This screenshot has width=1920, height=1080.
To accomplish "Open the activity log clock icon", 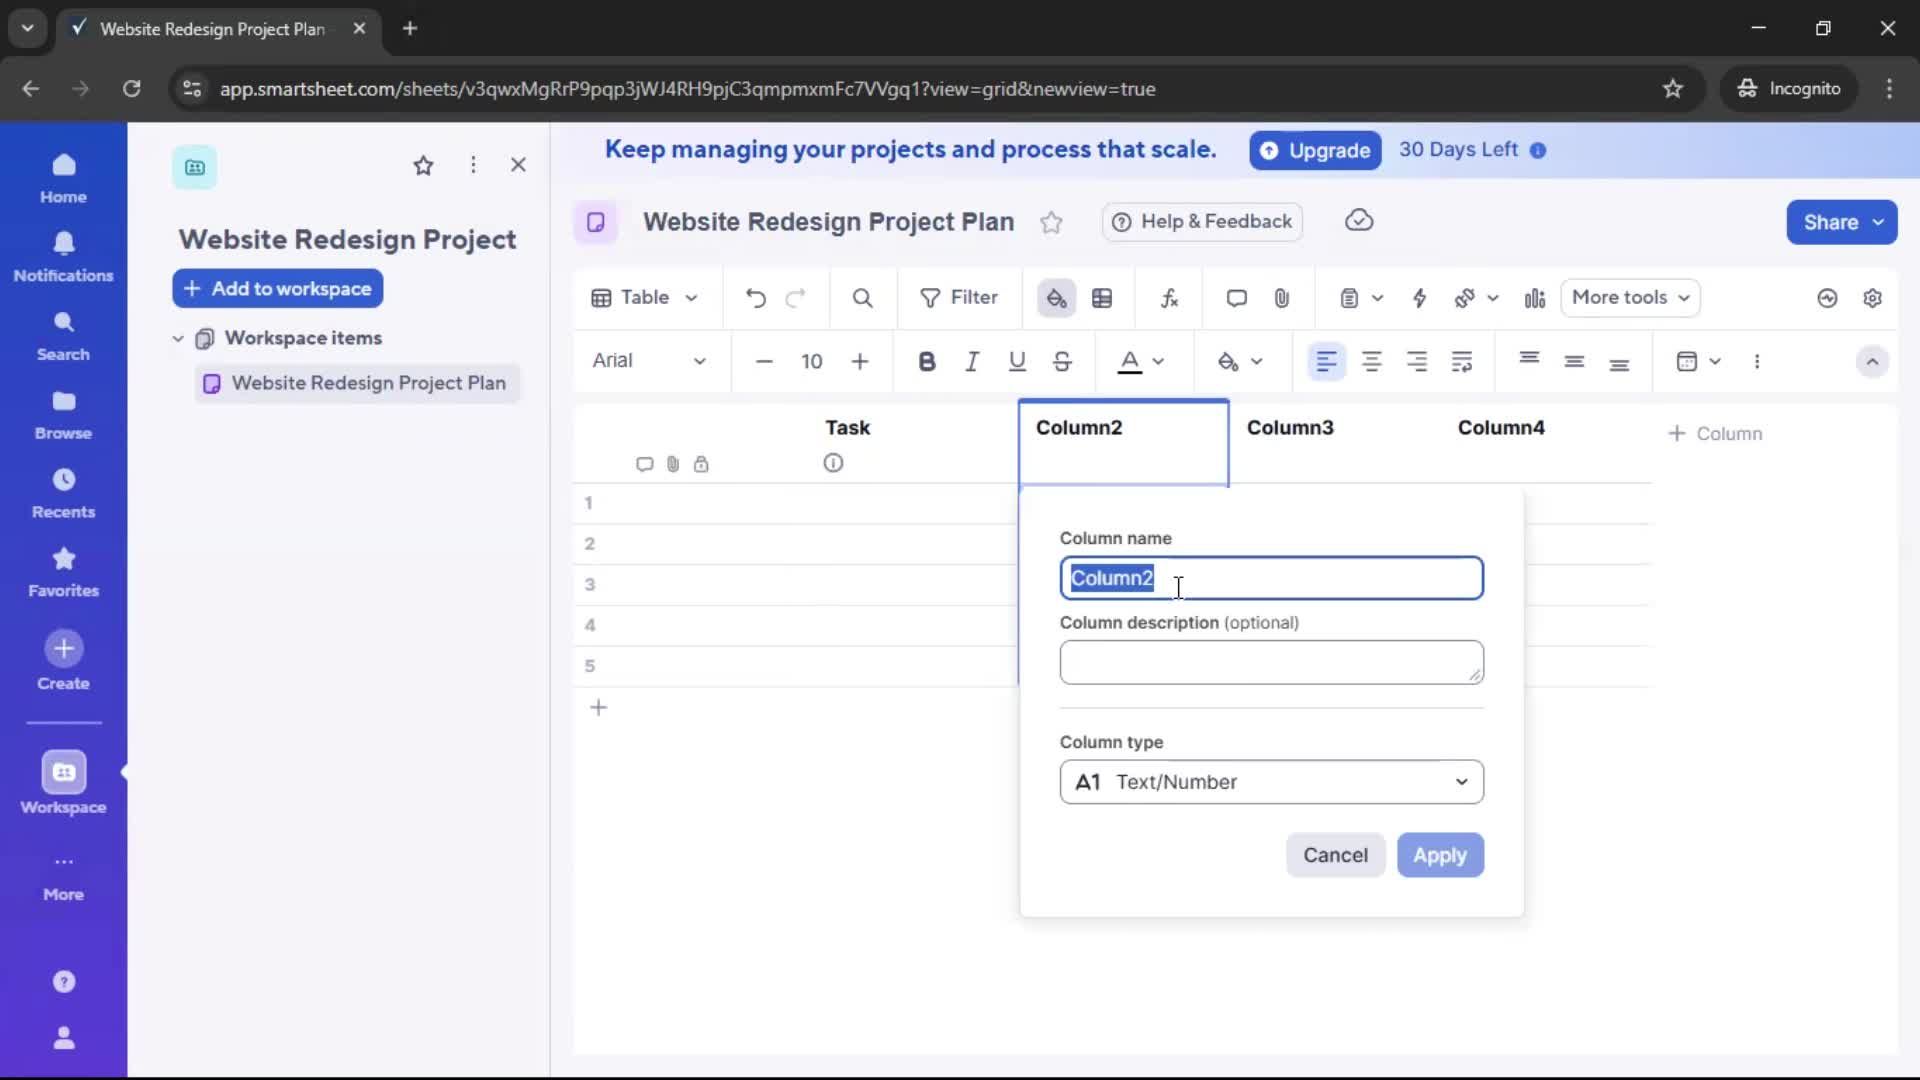I will coord(1827,298).
